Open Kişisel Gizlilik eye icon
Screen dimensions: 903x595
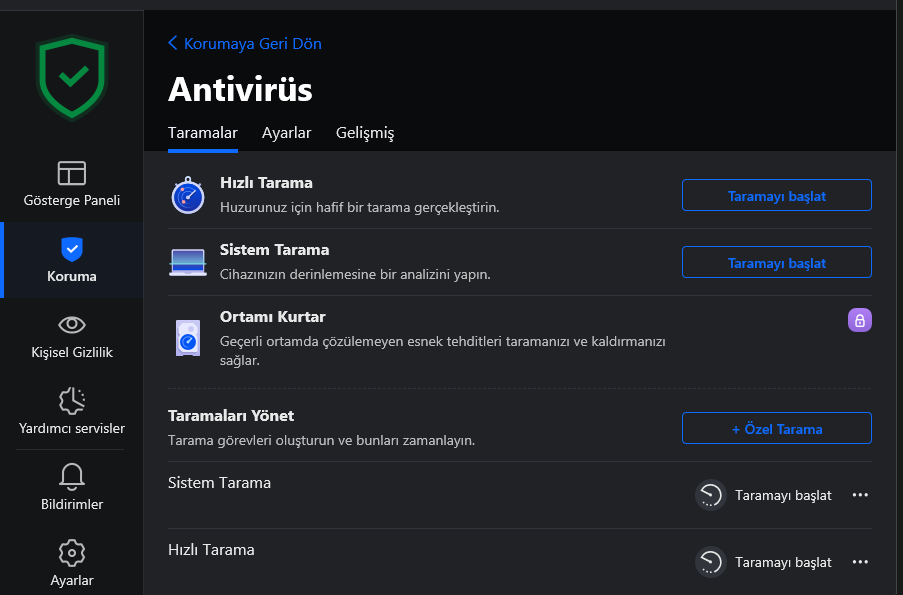pyautogui.click(x=72, y=325)
